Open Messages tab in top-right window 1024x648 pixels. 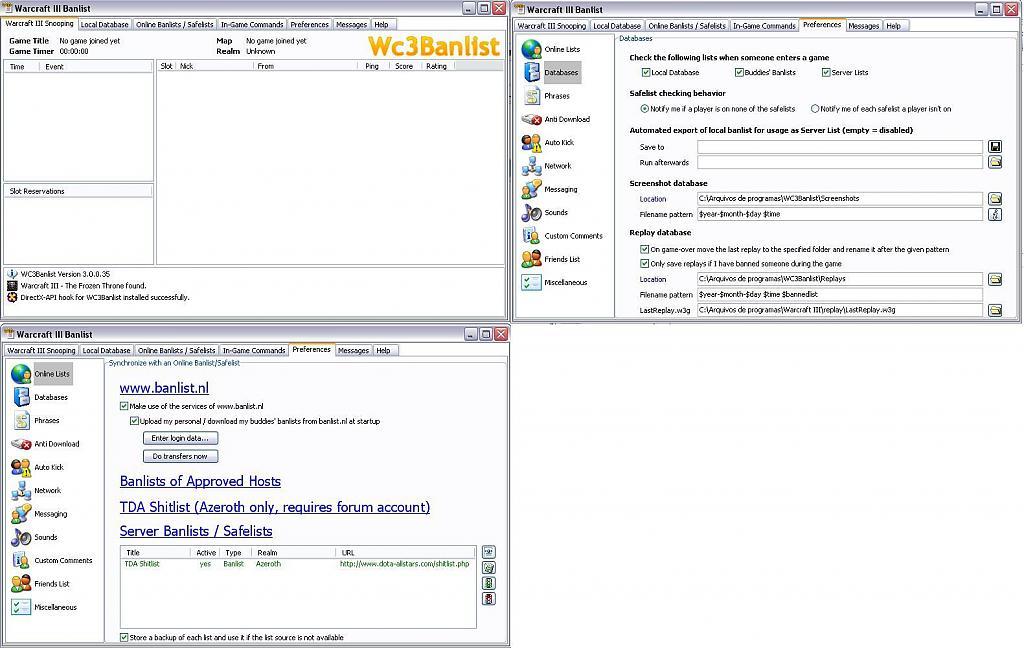coord(863,26)
